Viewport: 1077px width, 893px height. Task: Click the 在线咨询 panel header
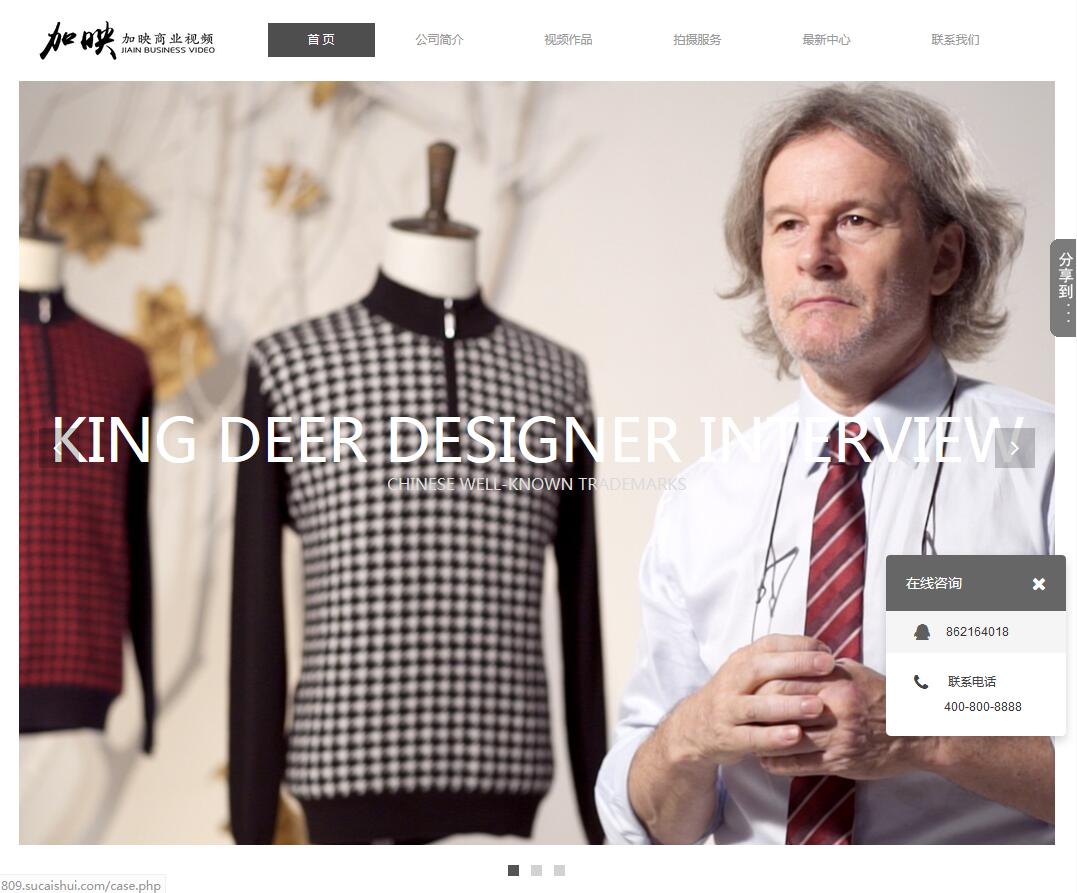tap(975, 583)
